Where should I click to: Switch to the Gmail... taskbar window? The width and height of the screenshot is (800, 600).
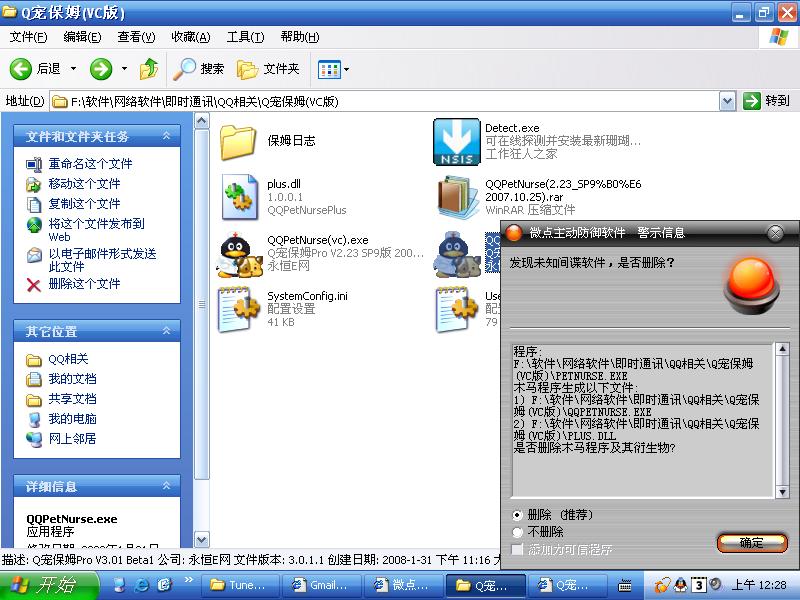coord(322,585)
